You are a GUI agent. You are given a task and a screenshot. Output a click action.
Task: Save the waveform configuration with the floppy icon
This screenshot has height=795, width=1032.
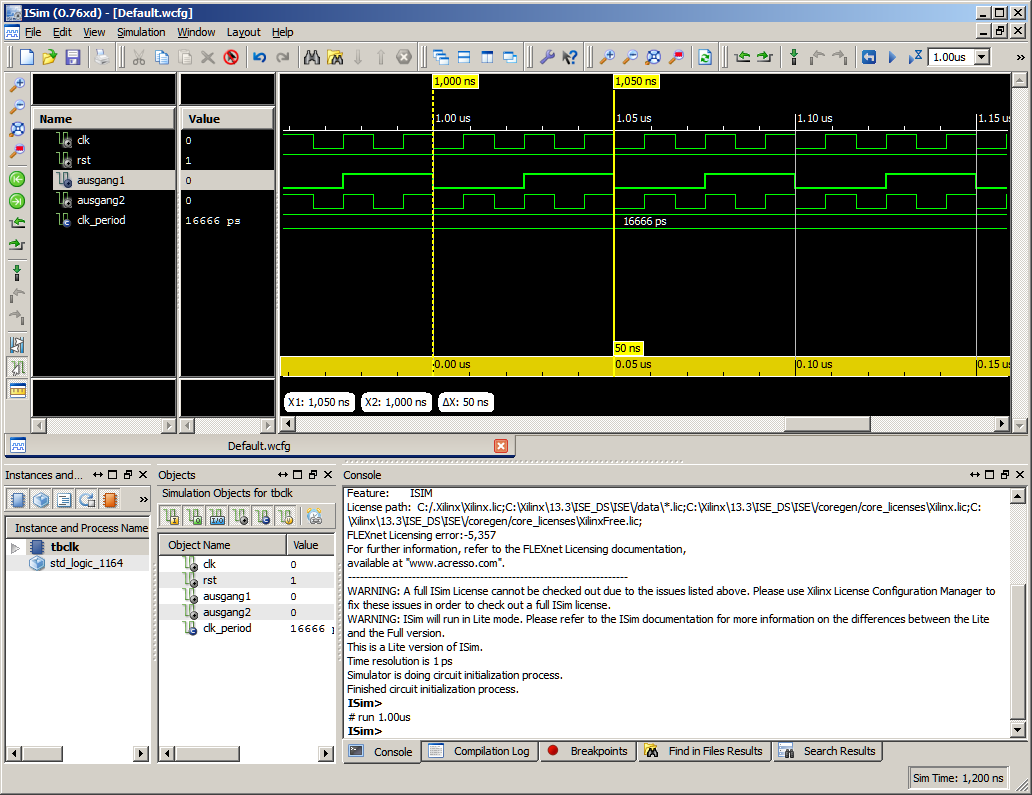(72, 57)
